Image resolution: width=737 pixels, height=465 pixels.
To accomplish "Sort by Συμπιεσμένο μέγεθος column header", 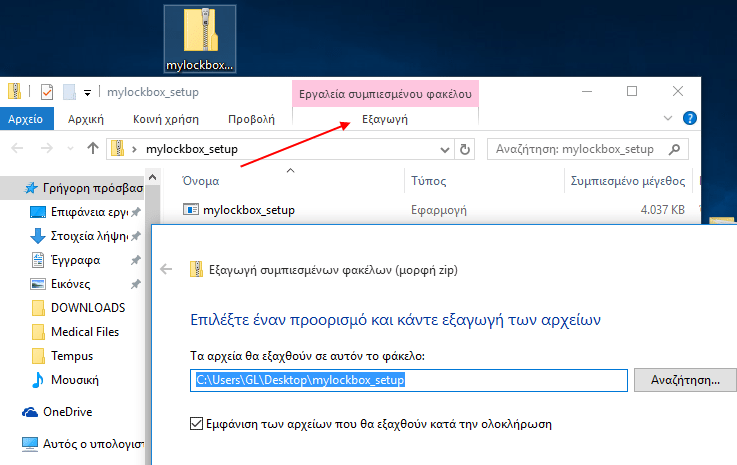I will click(627, 181).
